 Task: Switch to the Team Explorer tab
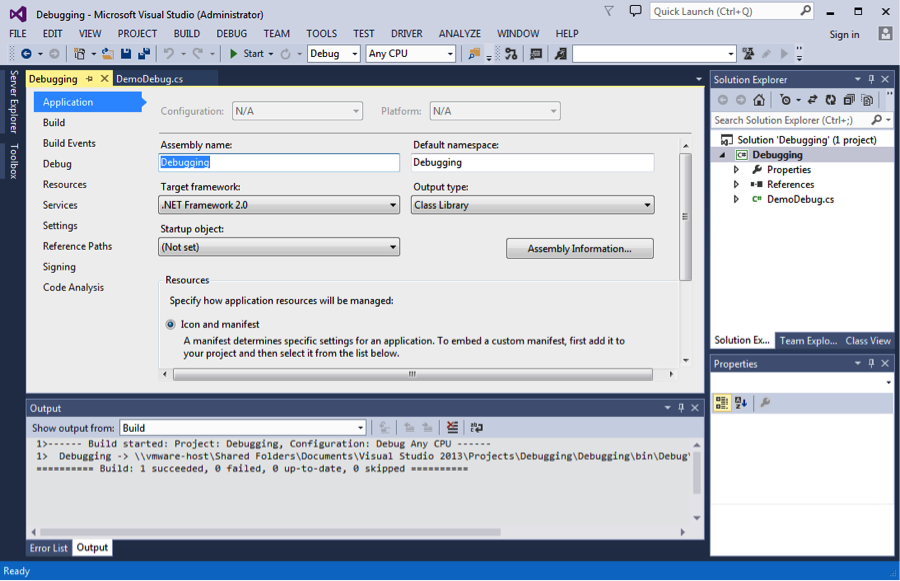(808, 340)
